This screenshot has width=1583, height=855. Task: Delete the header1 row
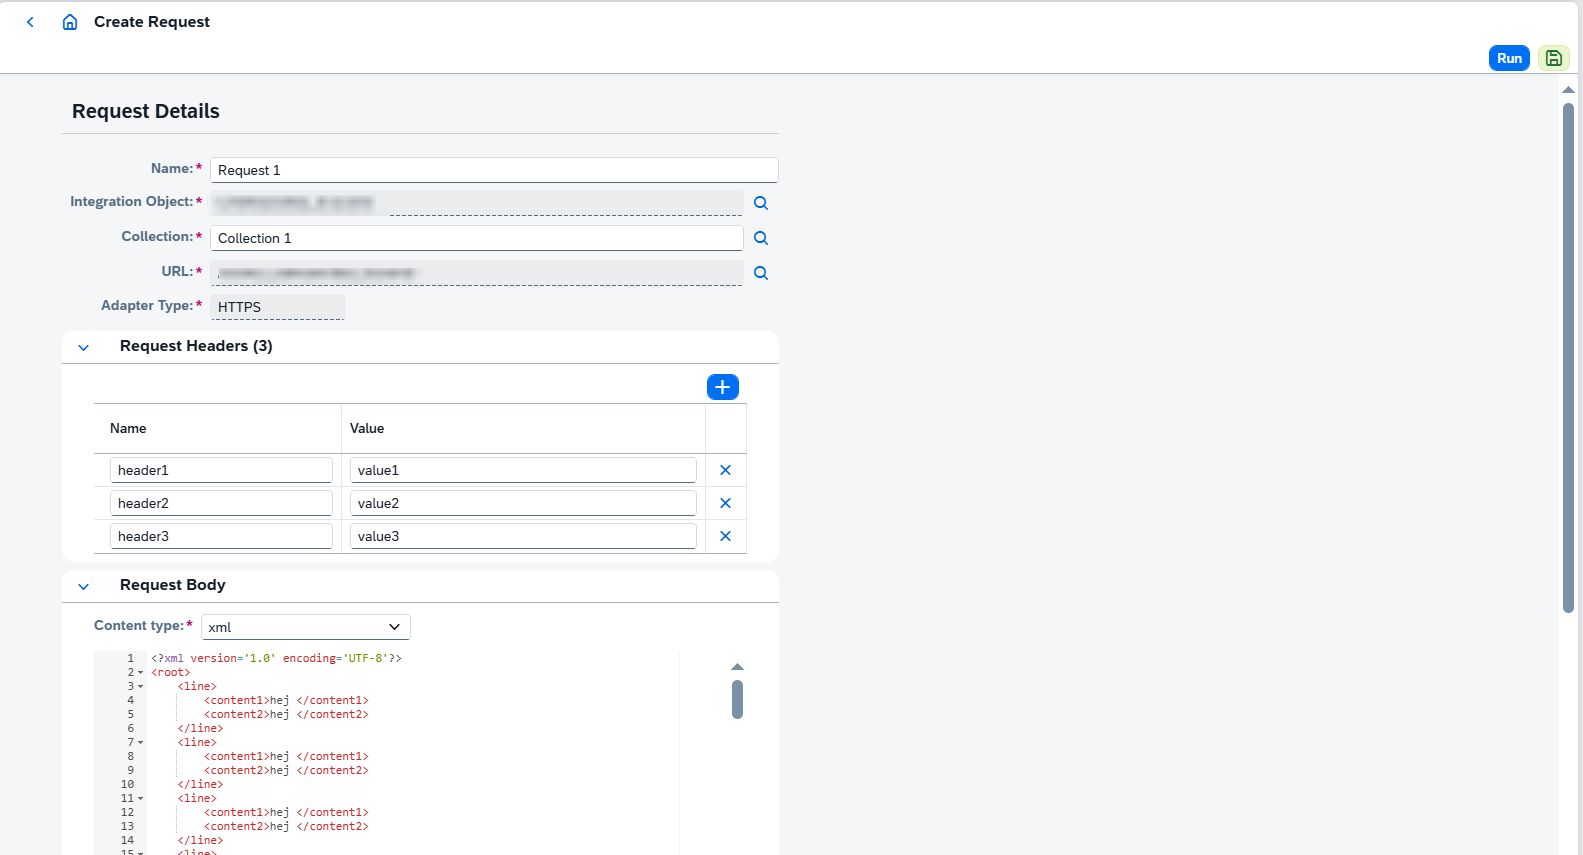pos(726,470)
